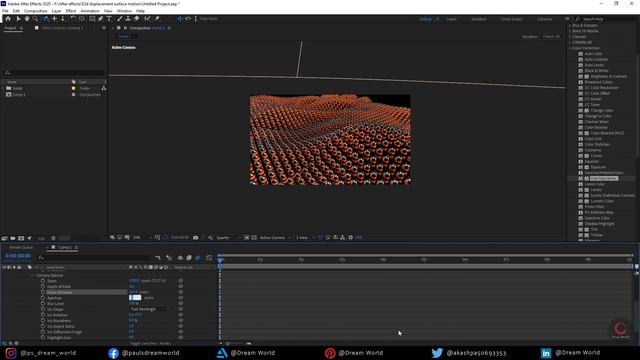Switch to the Small Screen workspace

(x=511, y=19)
